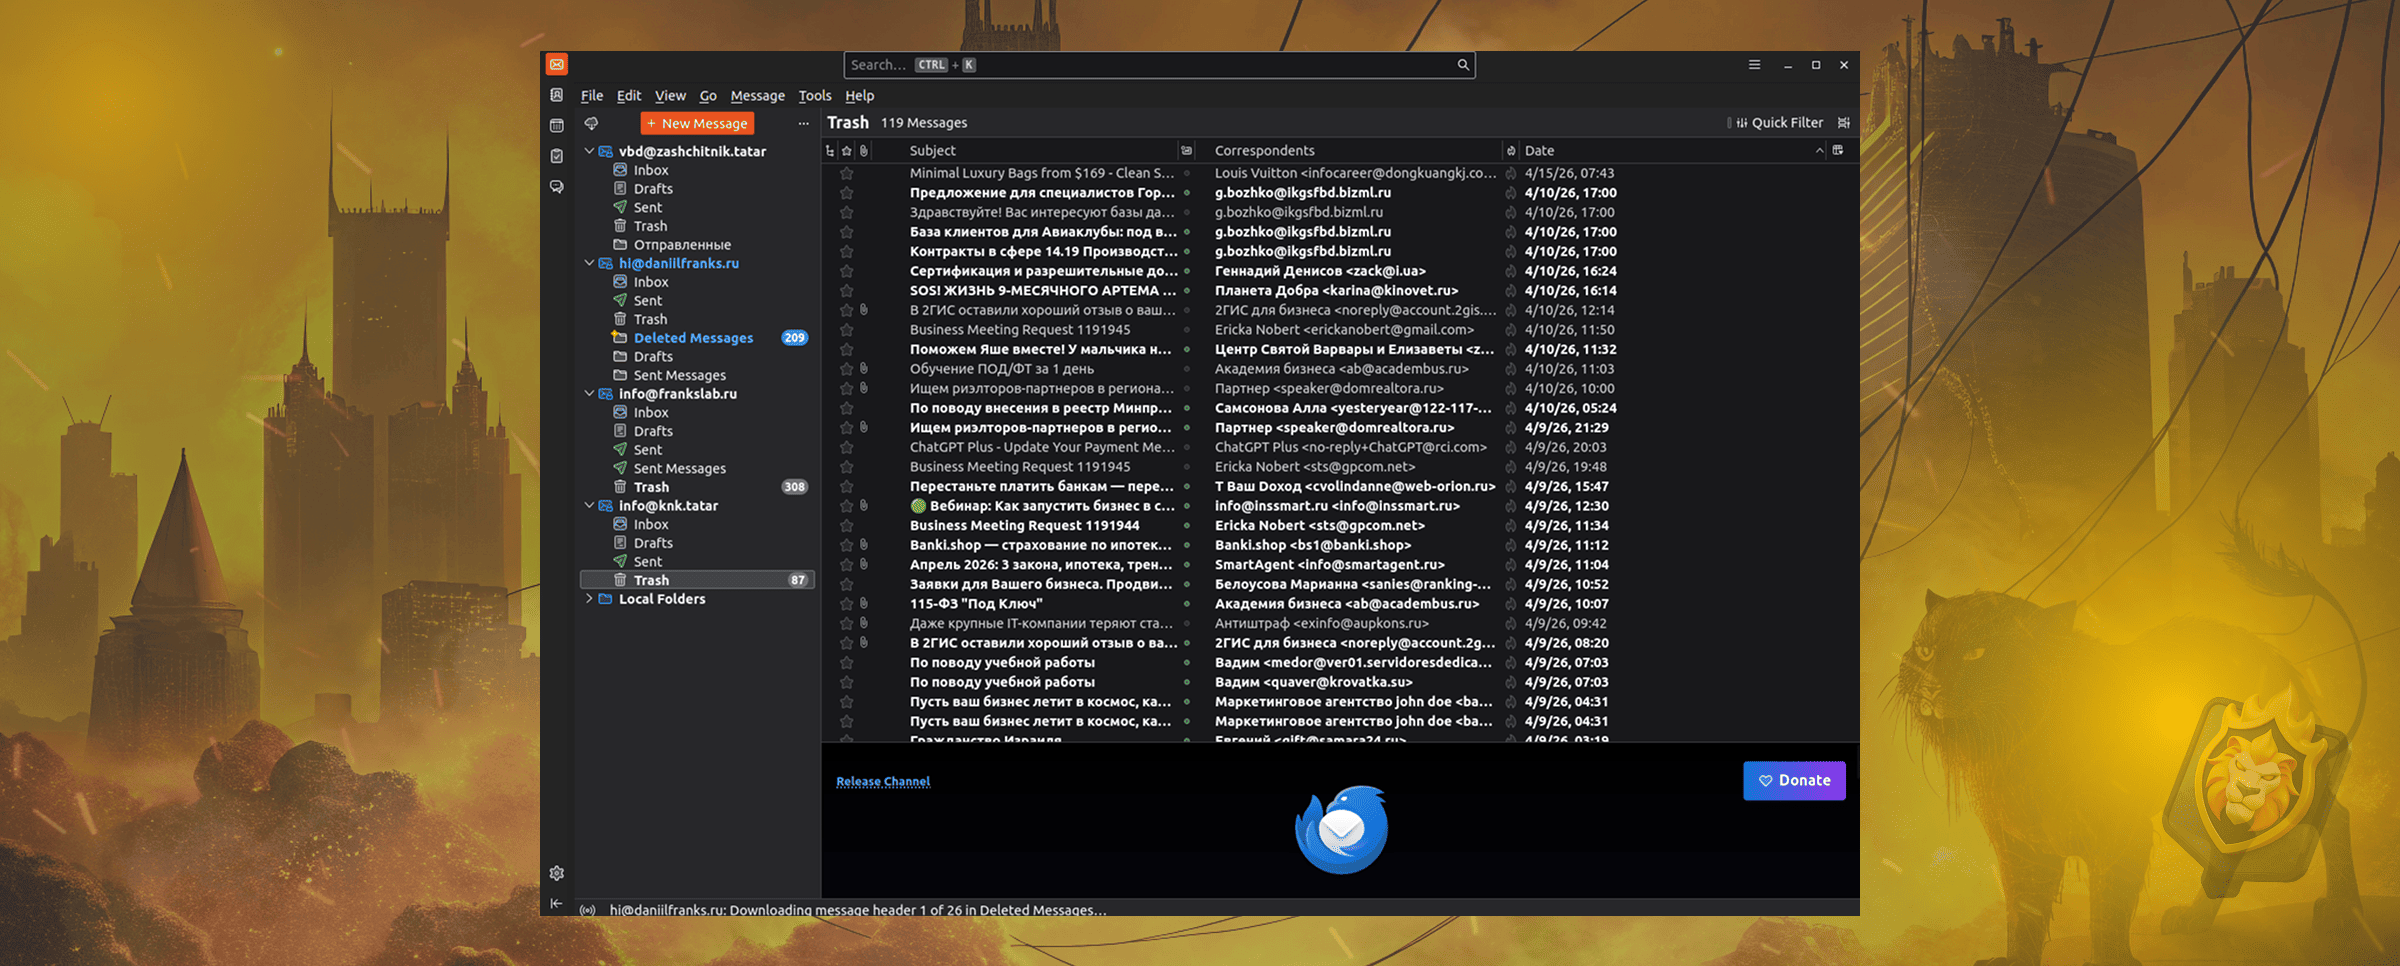Image resolution: width=2400 pixels, height=966 pixels.
Task: Star the ChatGPT Plus payment message
Action: point(847,447)
